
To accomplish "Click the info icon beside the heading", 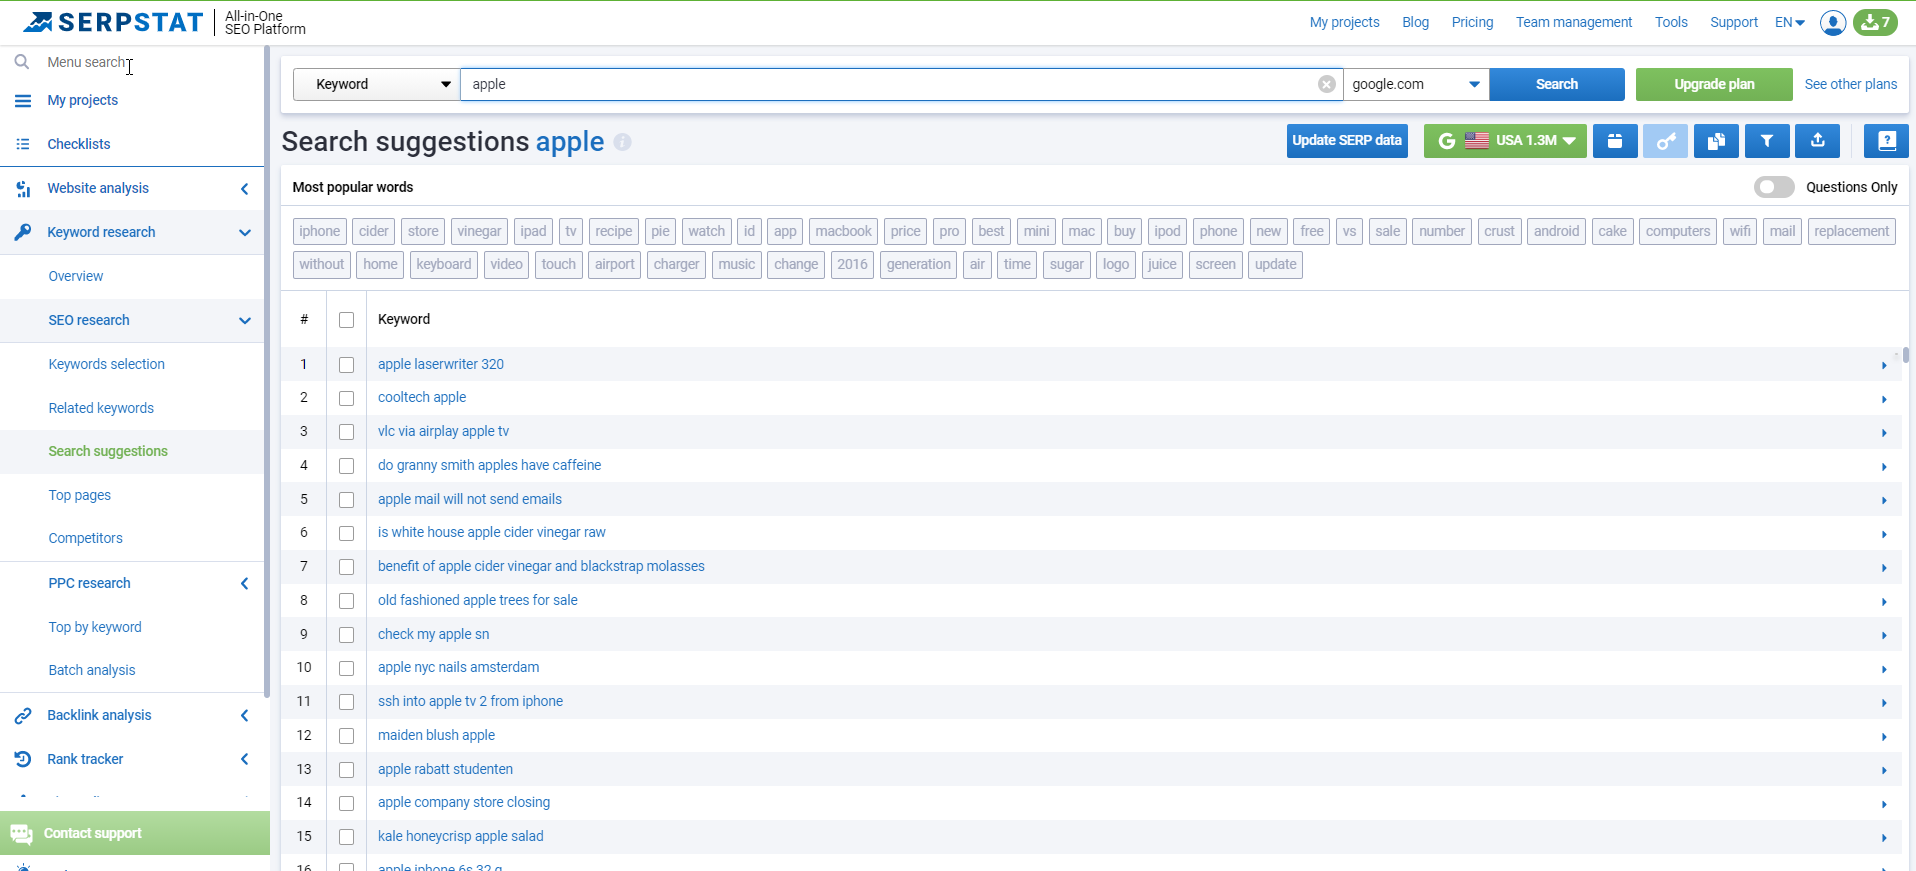I will pos(622,142).
